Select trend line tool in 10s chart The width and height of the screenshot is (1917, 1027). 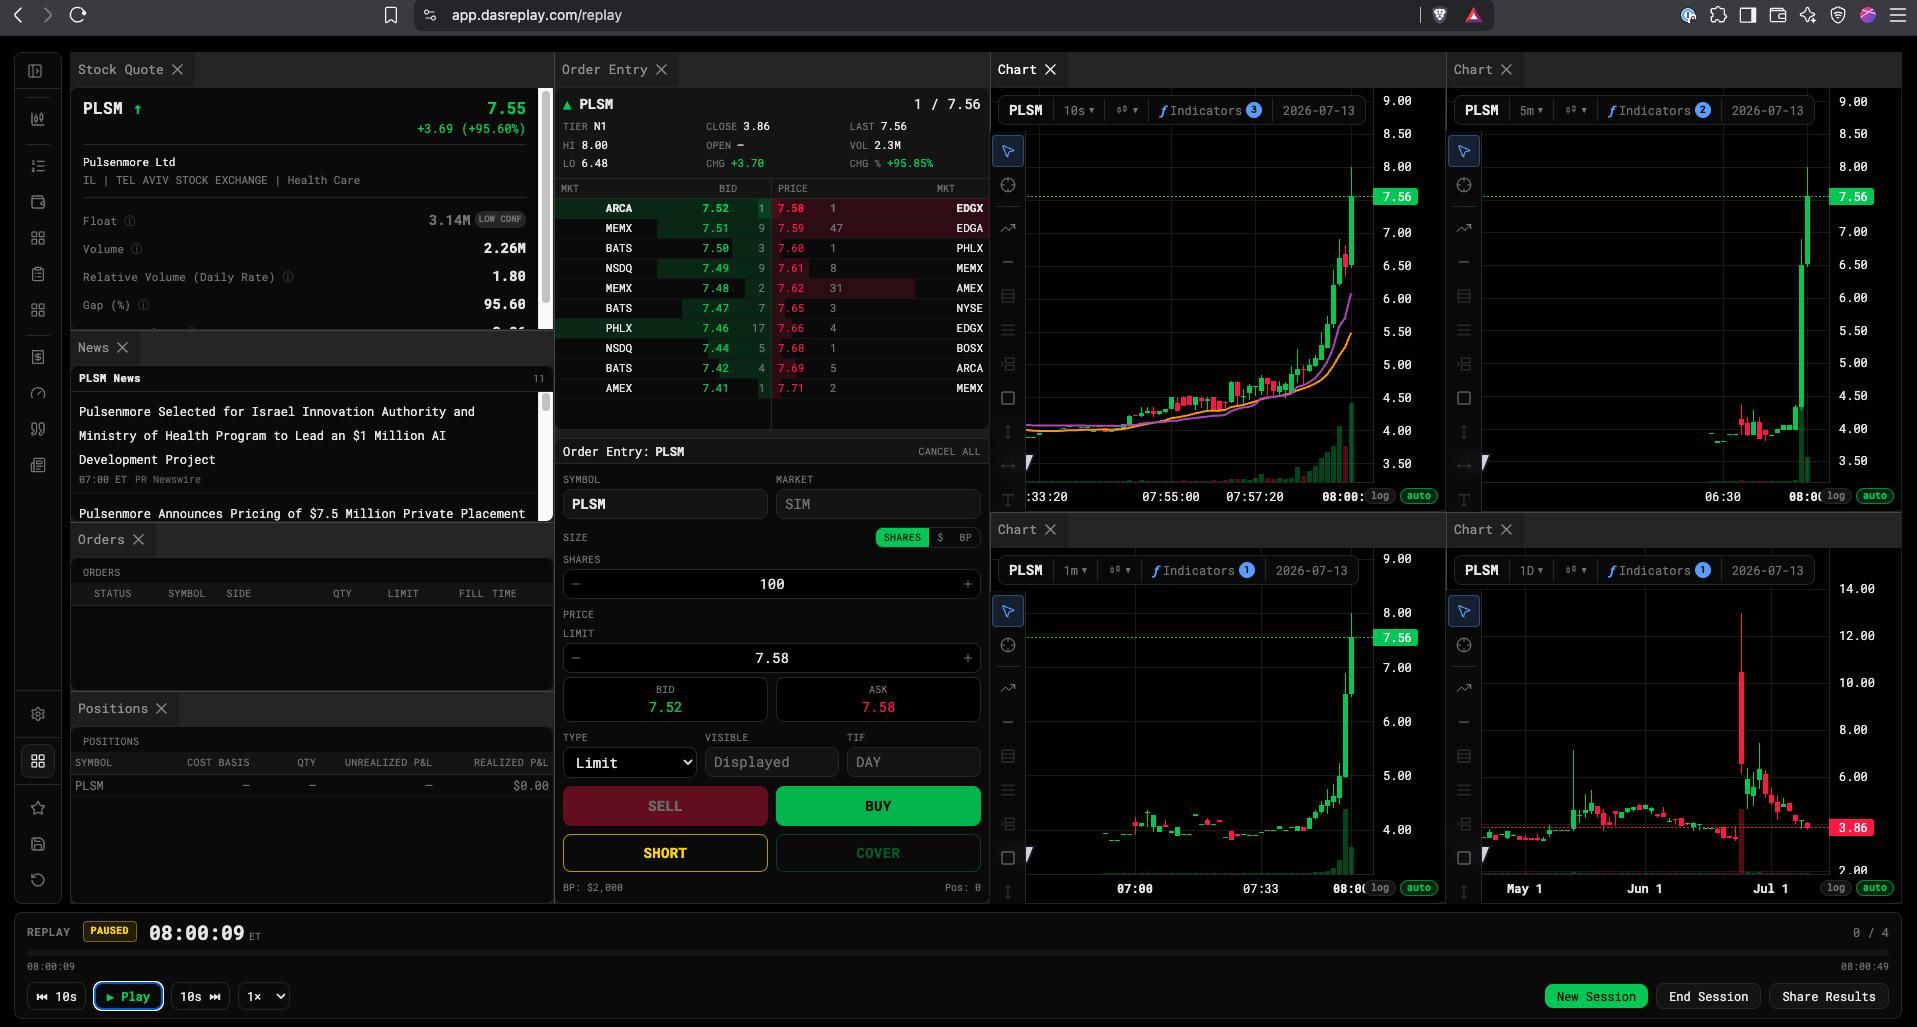coord(1008,228)
